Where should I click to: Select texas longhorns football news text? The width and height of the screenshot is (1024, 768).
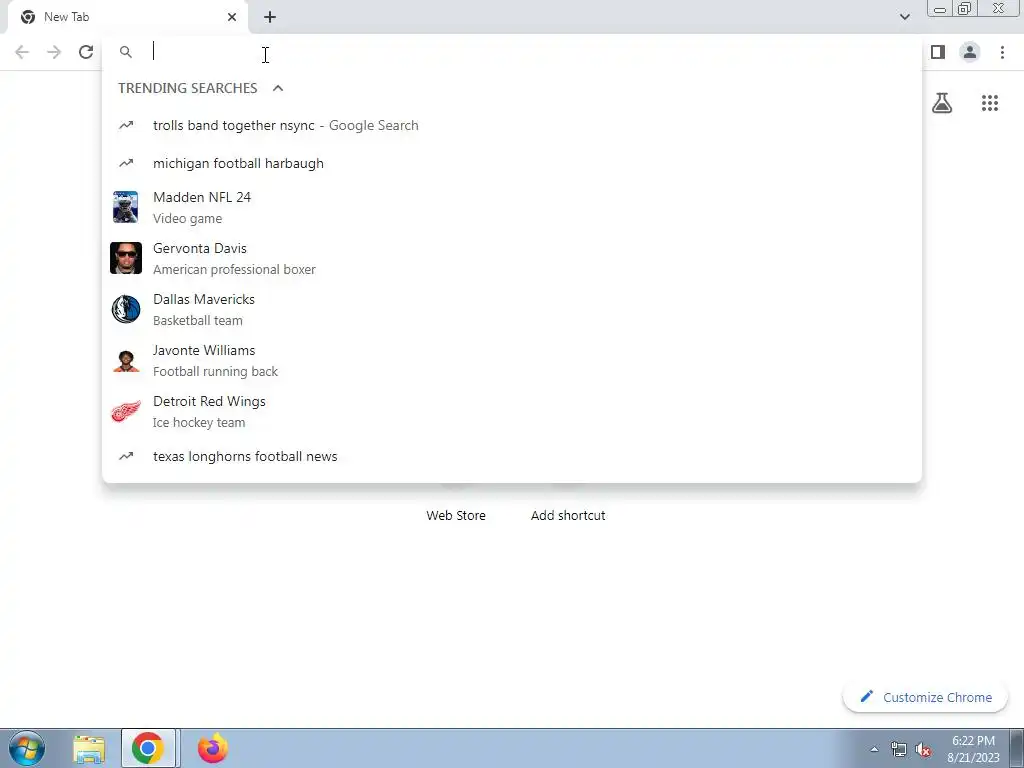[x=245, y=456]
